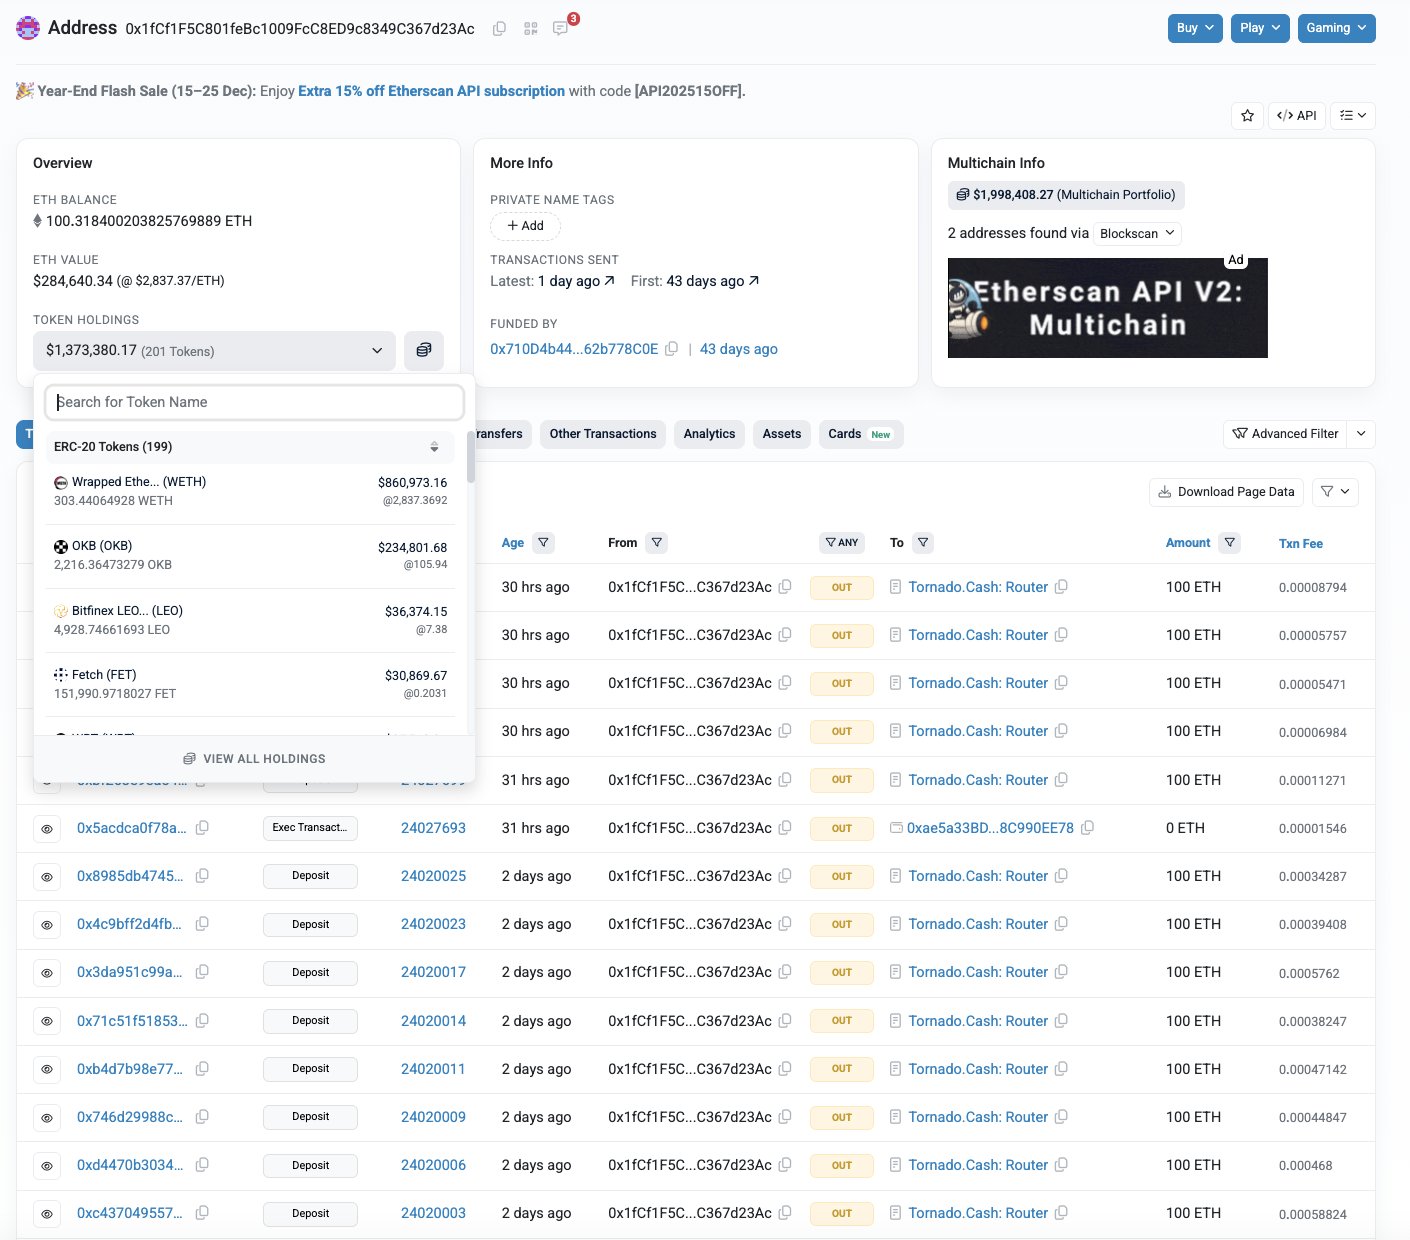
Task: Collapse the Token Holdings dropdown
Action: [x=377, y=351]
